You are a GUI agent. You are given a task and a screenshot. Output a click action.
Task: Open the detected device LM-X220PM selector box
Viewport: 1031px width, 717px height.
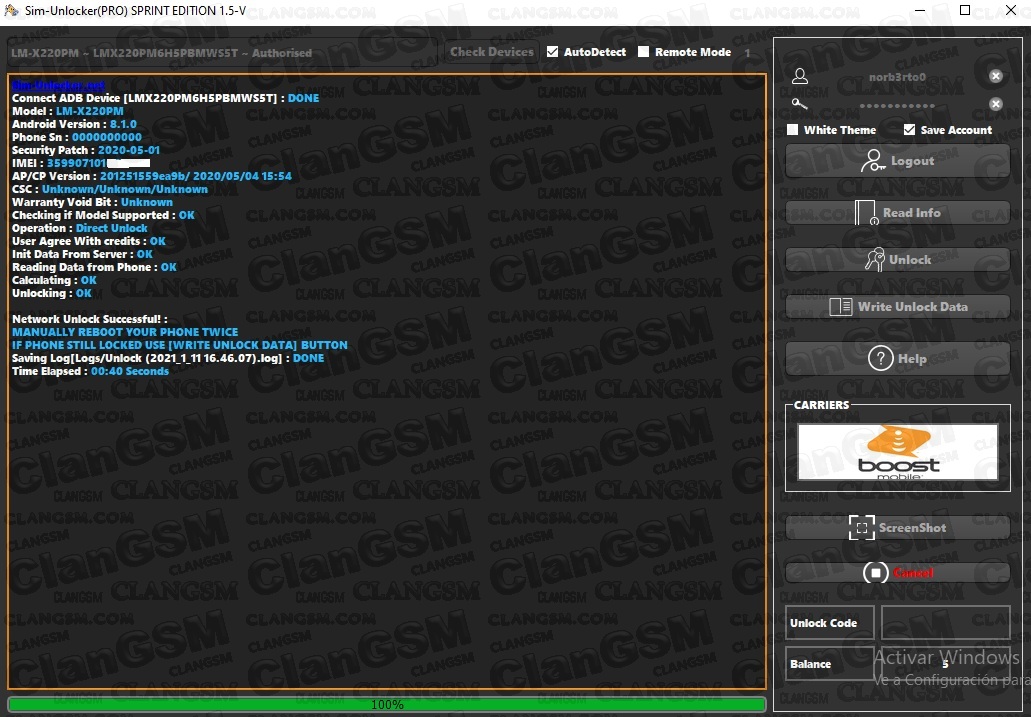tap(222, 53)
